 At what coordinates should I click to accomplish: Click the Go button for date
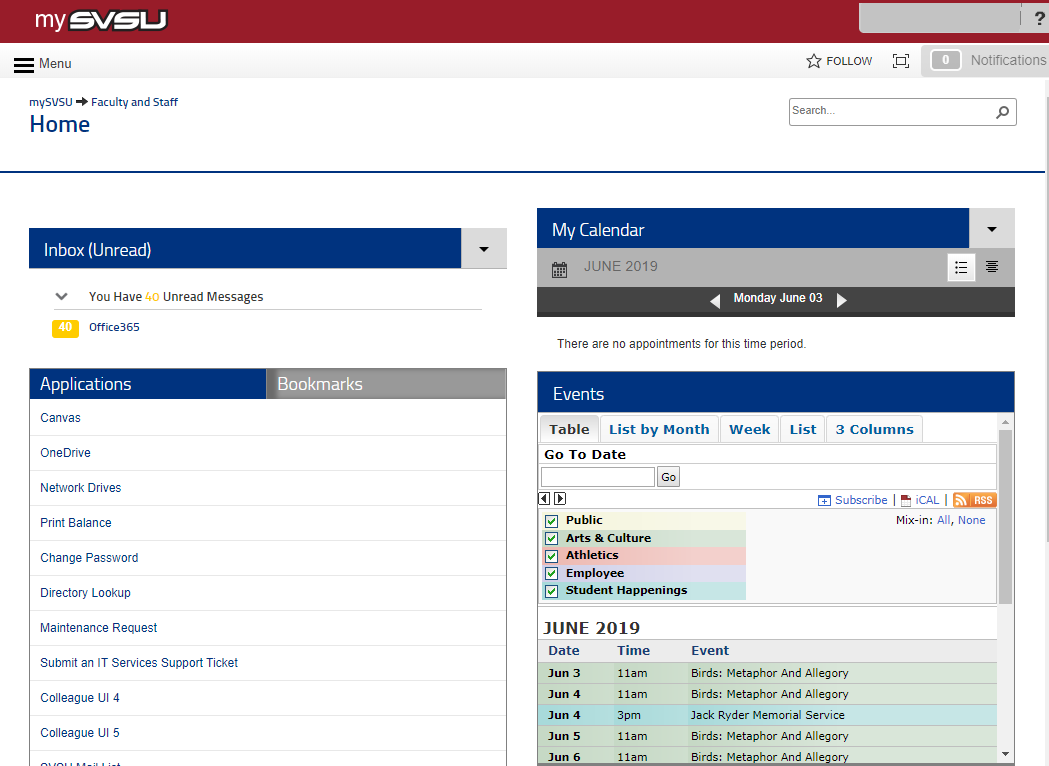[669, 477]
